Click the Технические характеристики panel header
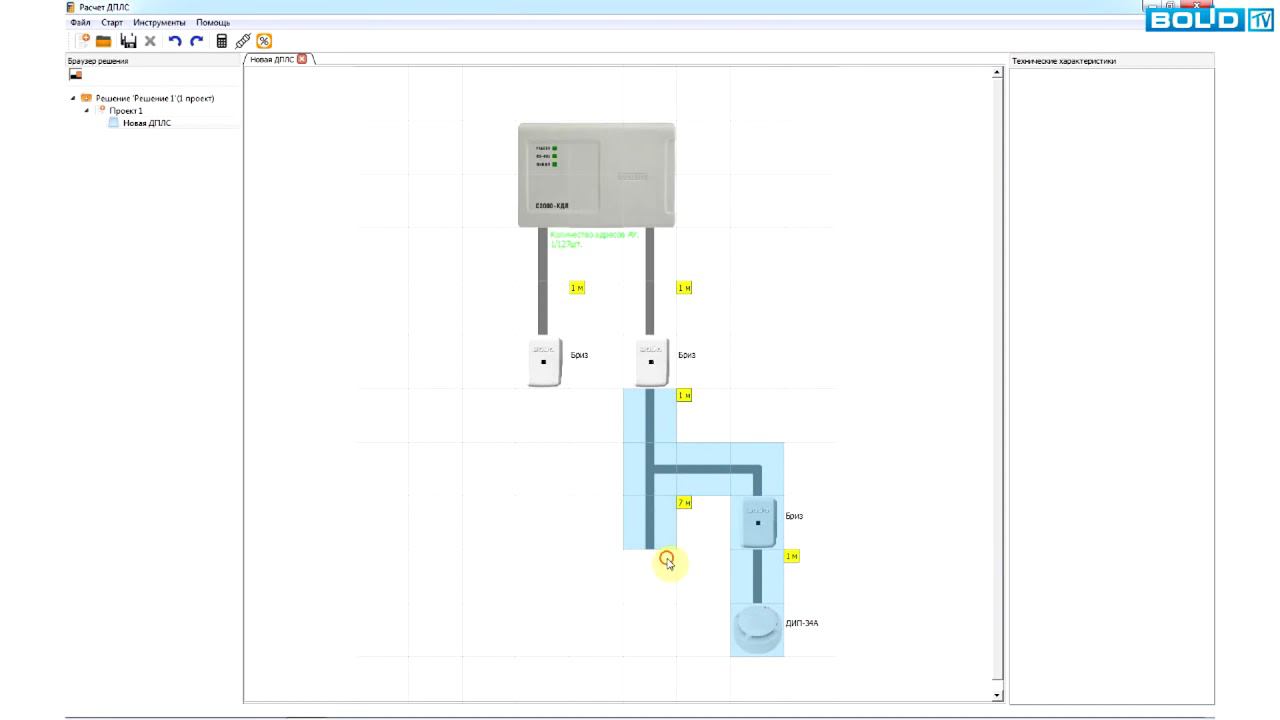Screen dimensions: 1280x720 point(1063,61)
